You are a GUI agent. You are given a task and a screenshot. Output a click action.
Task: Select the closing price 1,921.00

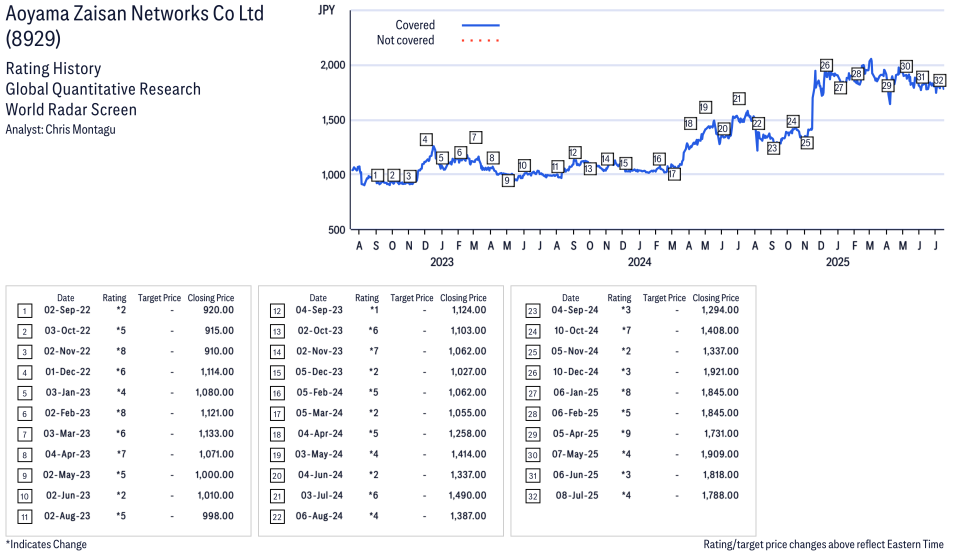720,371
